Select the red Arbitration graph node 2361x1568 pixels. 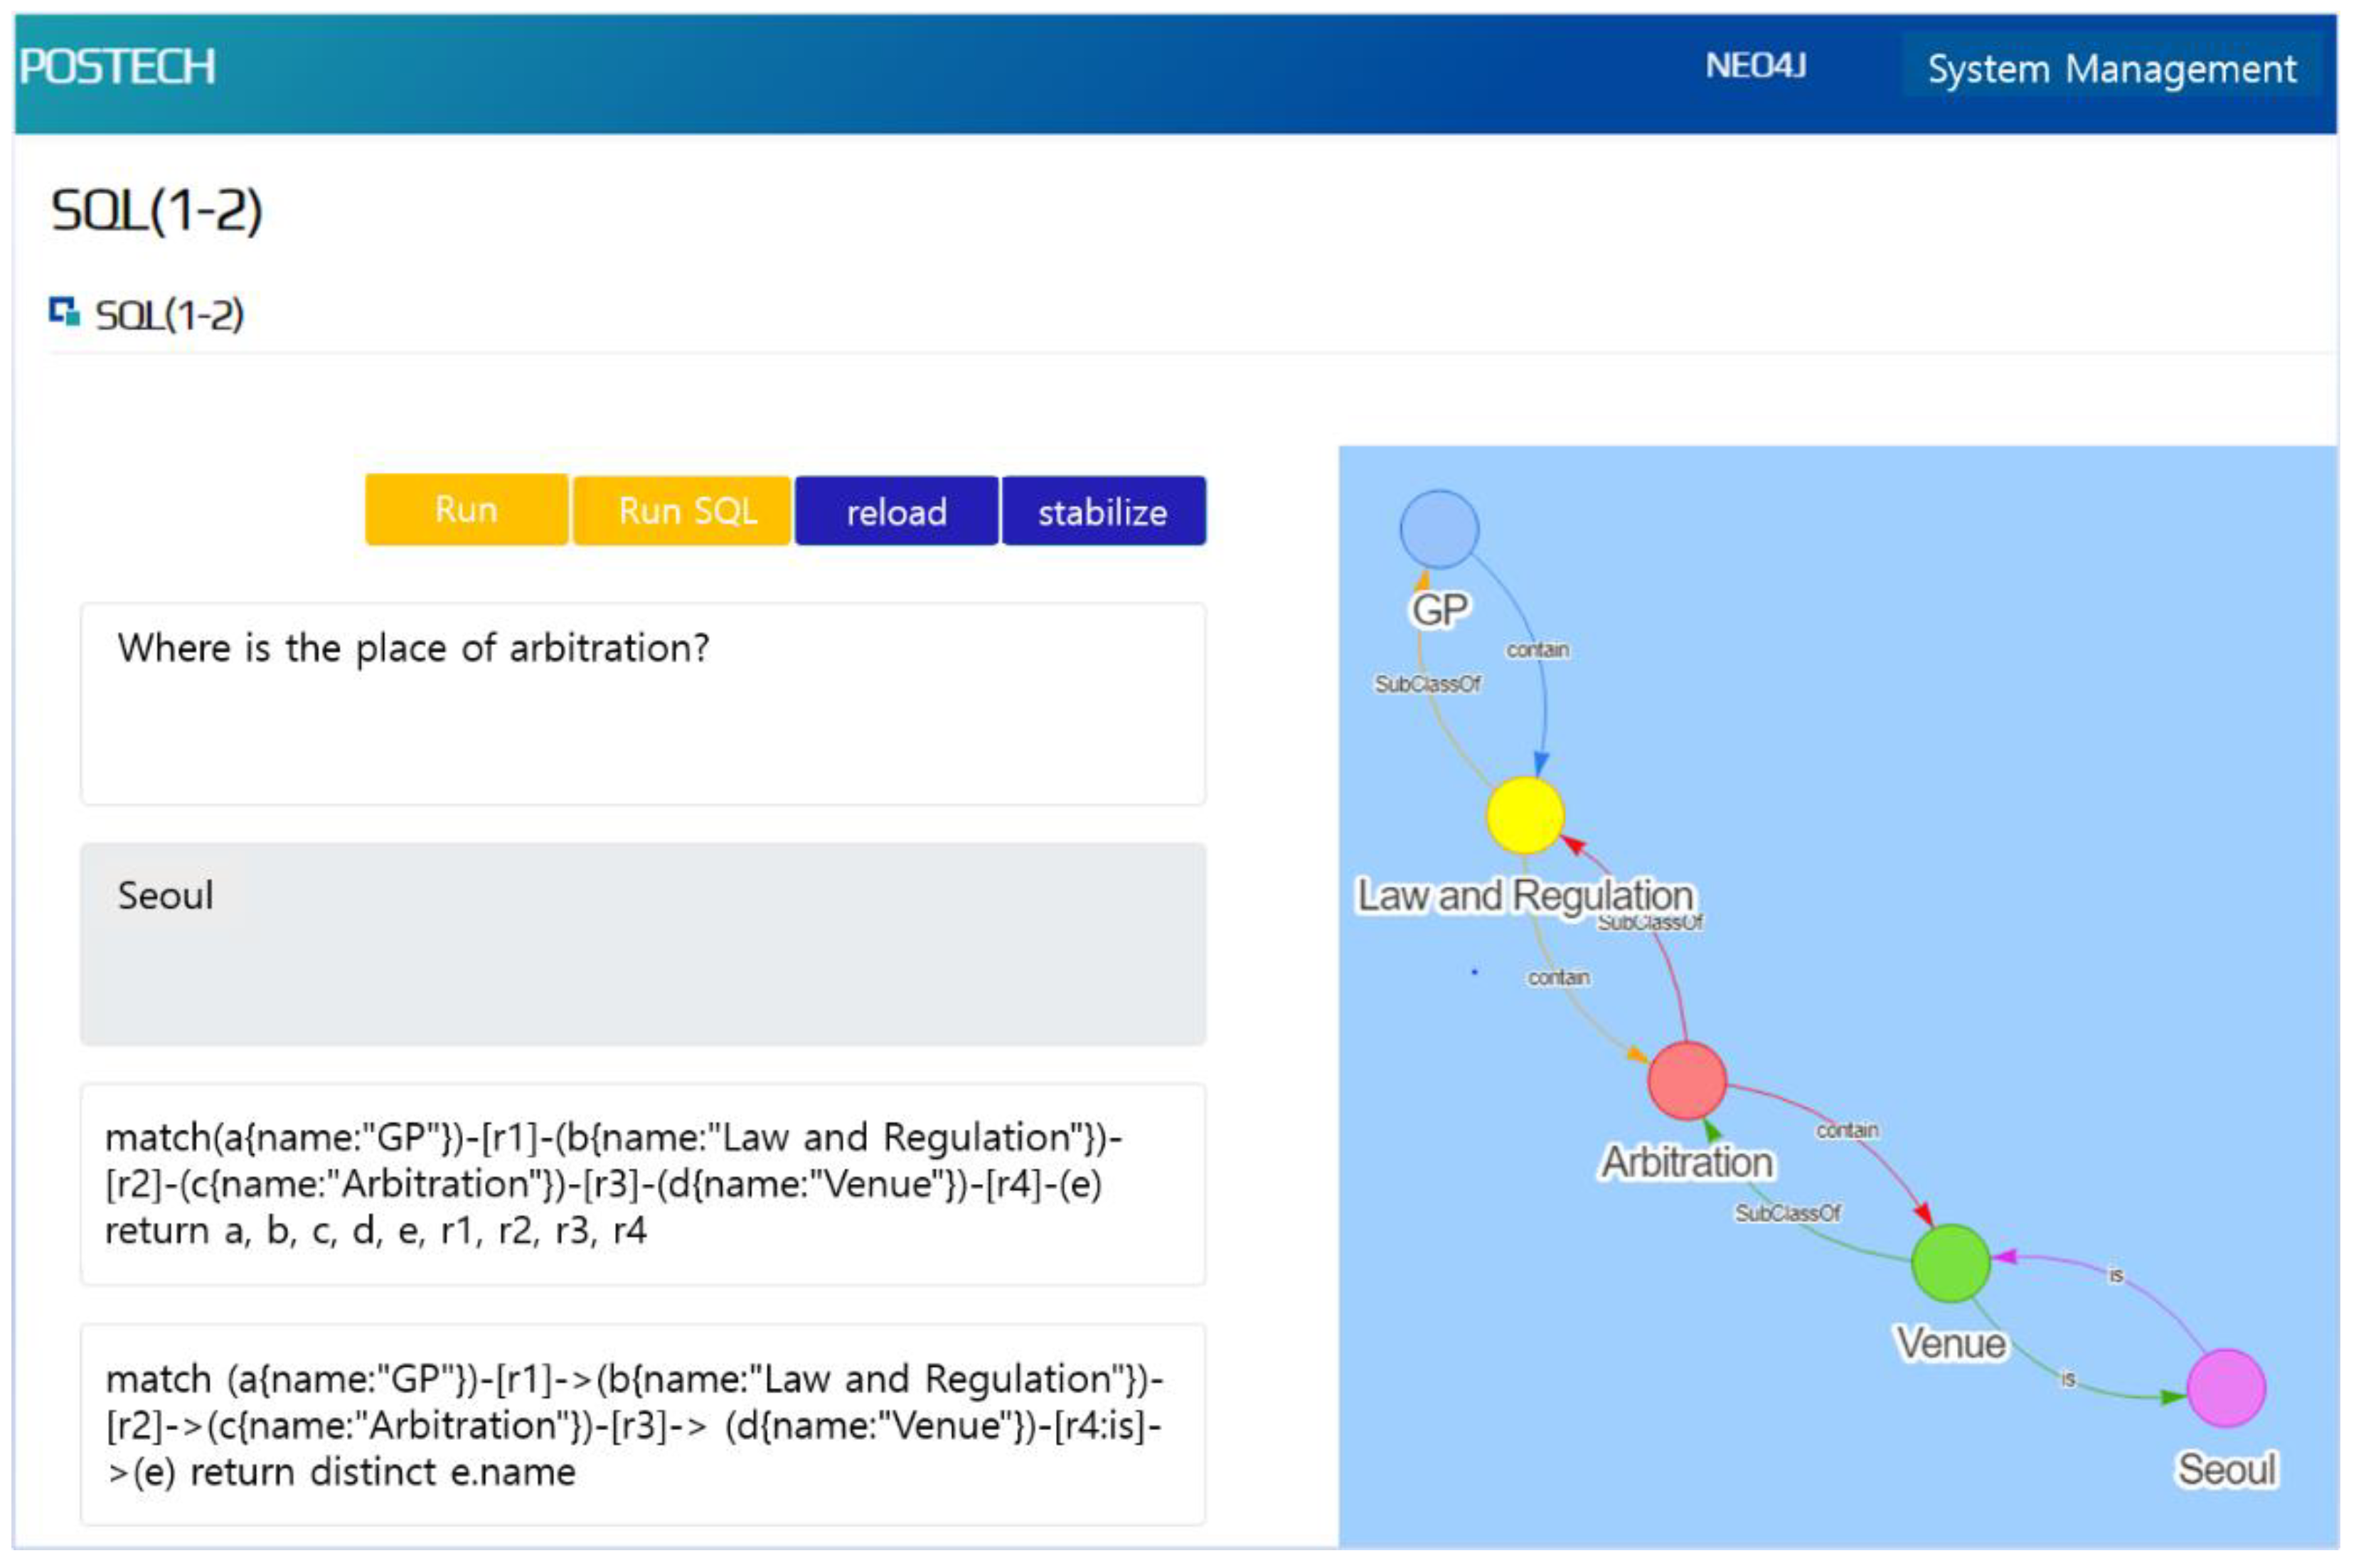point(1686,1080)
